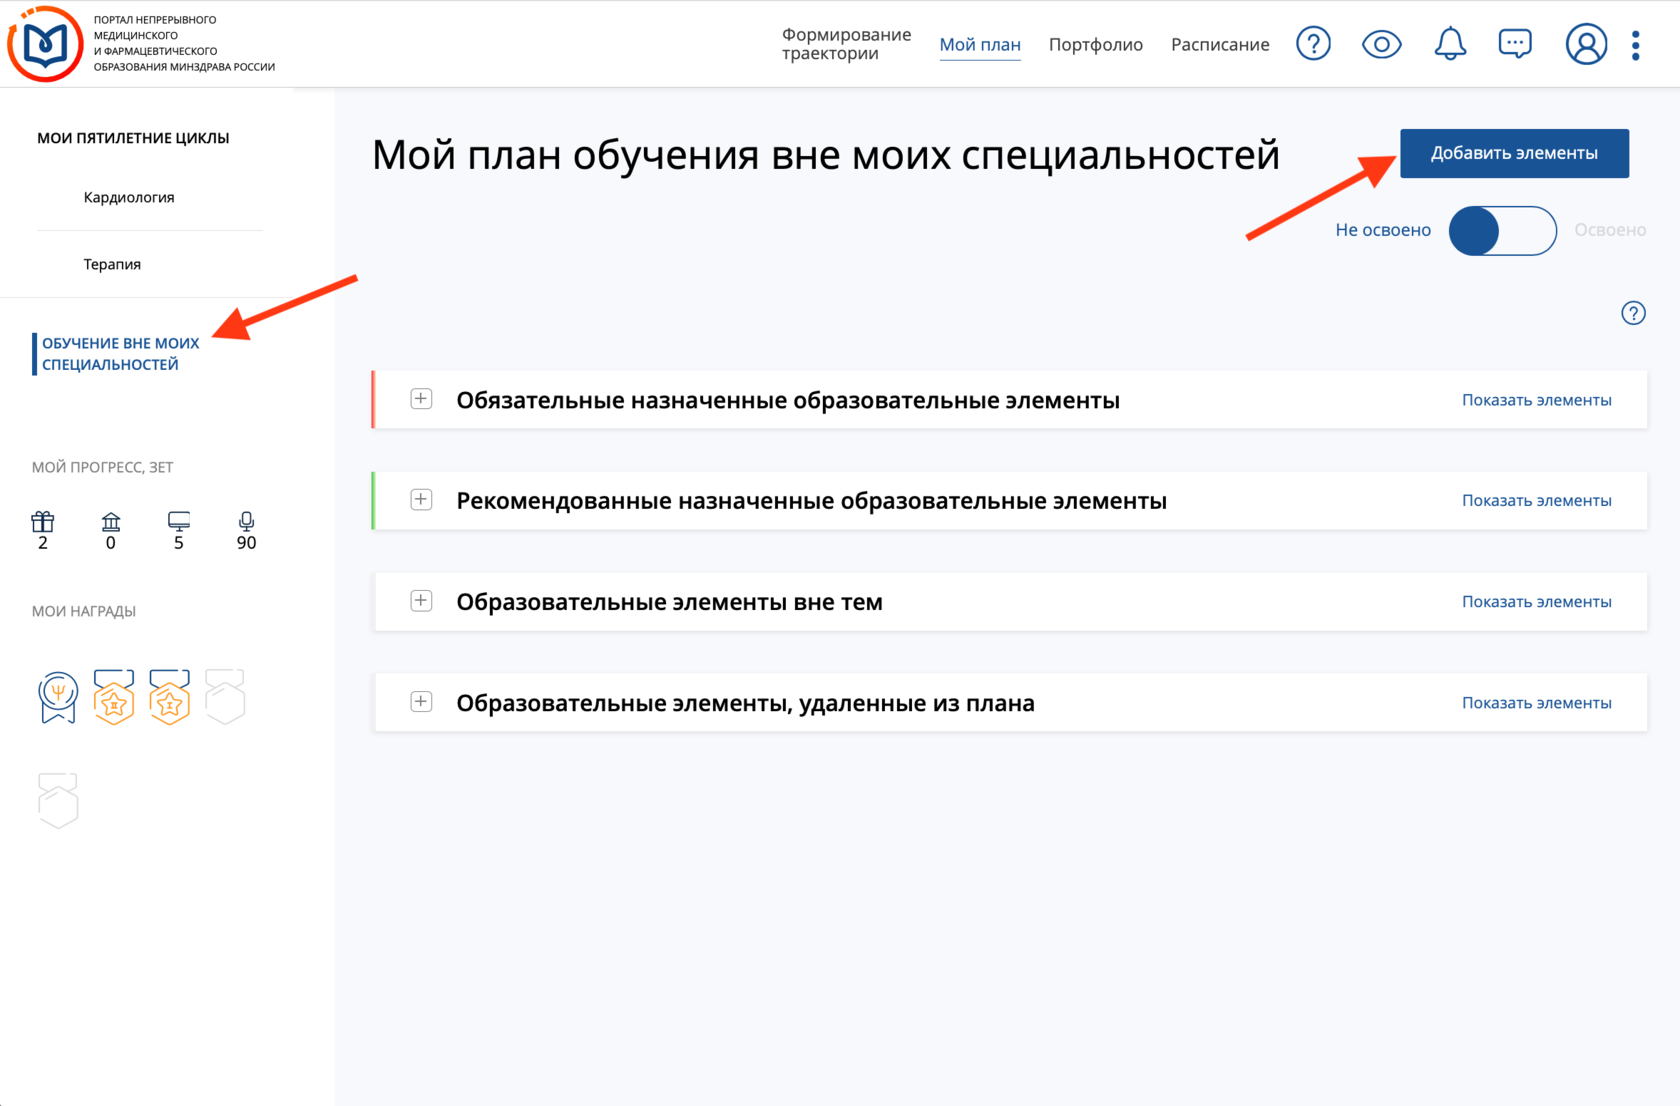Open the chat messages icon
The width and height of the screenshot is (1680, 1106).
click(x=1515, y=44)
